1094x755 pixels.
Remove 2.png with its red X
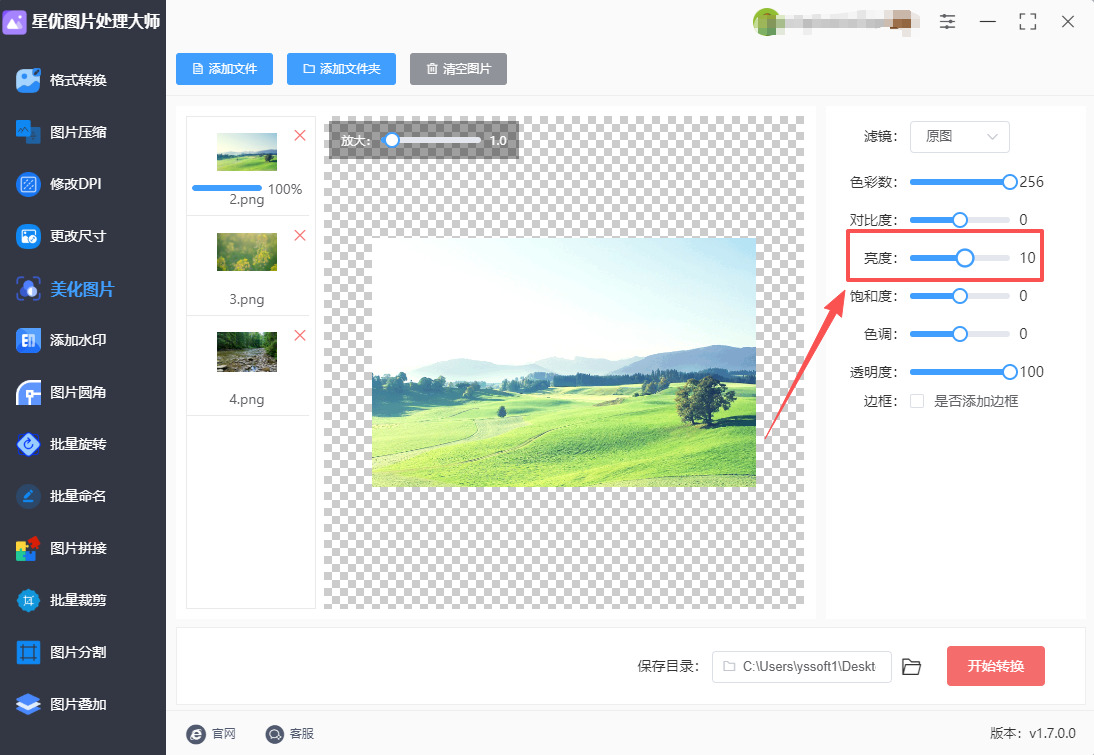tap(300, 135)
